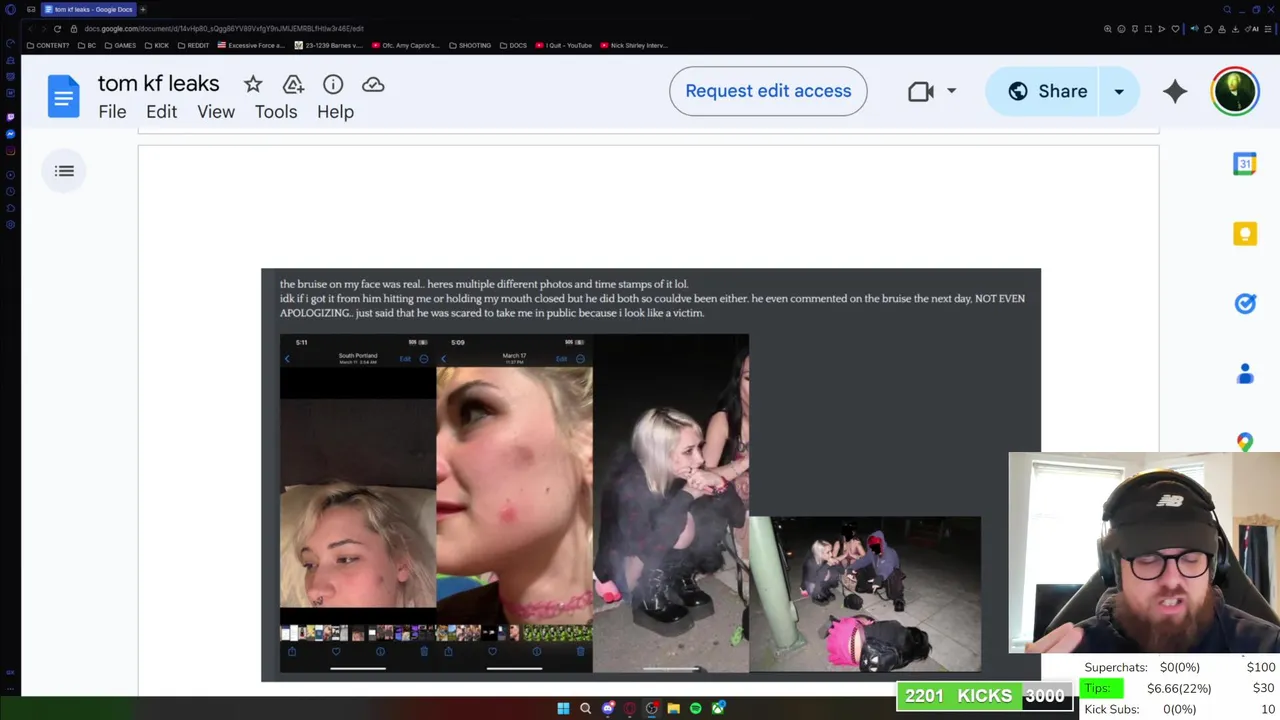Start a Google Meet call icon
Image resolution: width=1280 pixels, height=720 pixels.
pyautogui.click(x=921, y=91)
